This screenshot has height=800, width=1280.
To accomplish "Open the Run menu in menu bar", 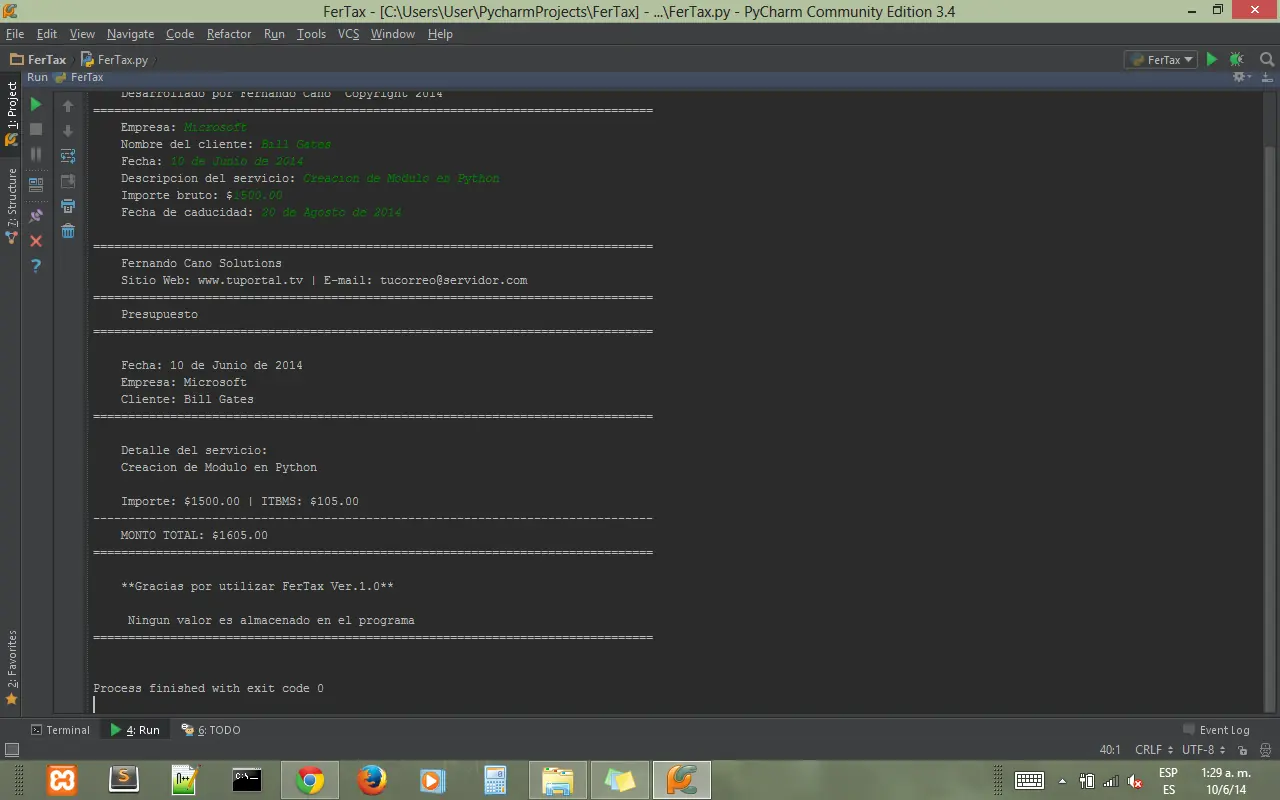I will tap(275, 34).
